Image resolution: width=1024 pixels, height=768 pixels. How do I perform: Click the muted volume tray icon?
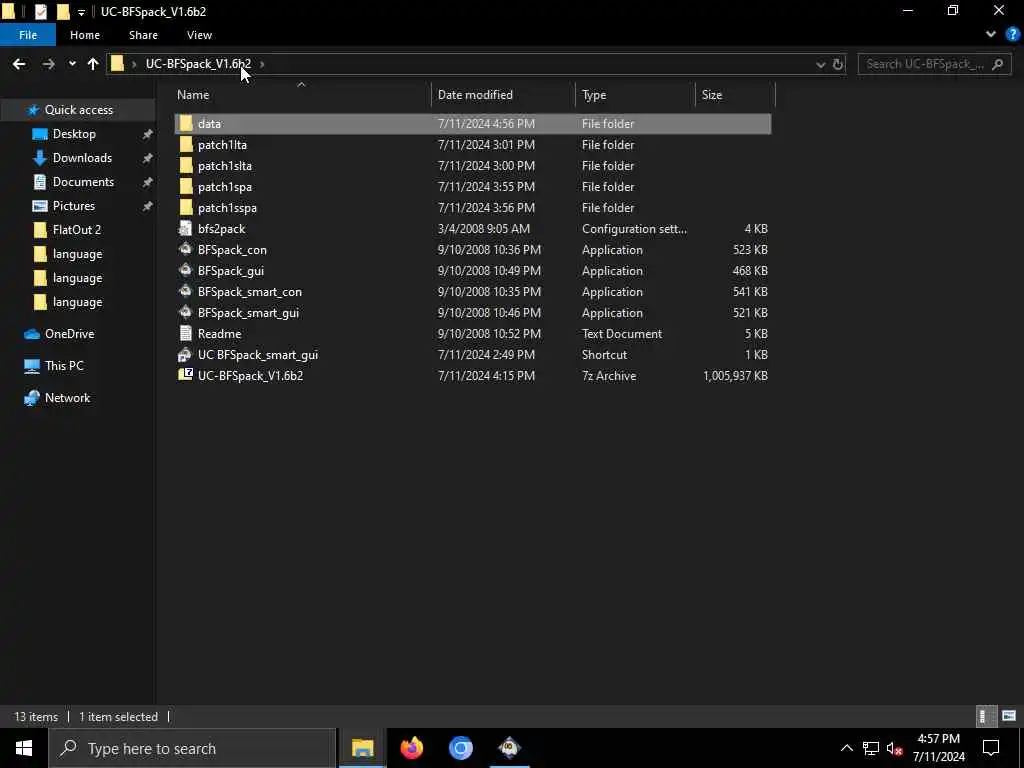point(894,748)
